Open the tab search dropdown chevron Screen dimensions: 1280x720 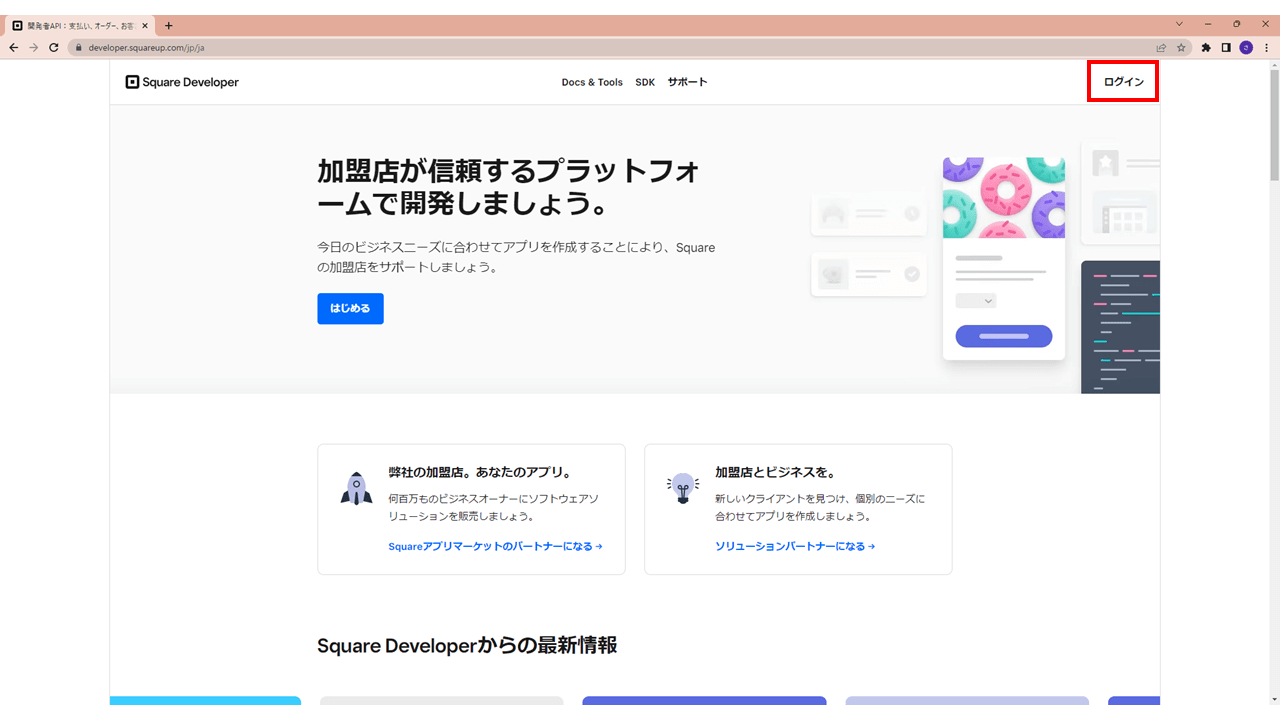click(x=1179, y=24)
